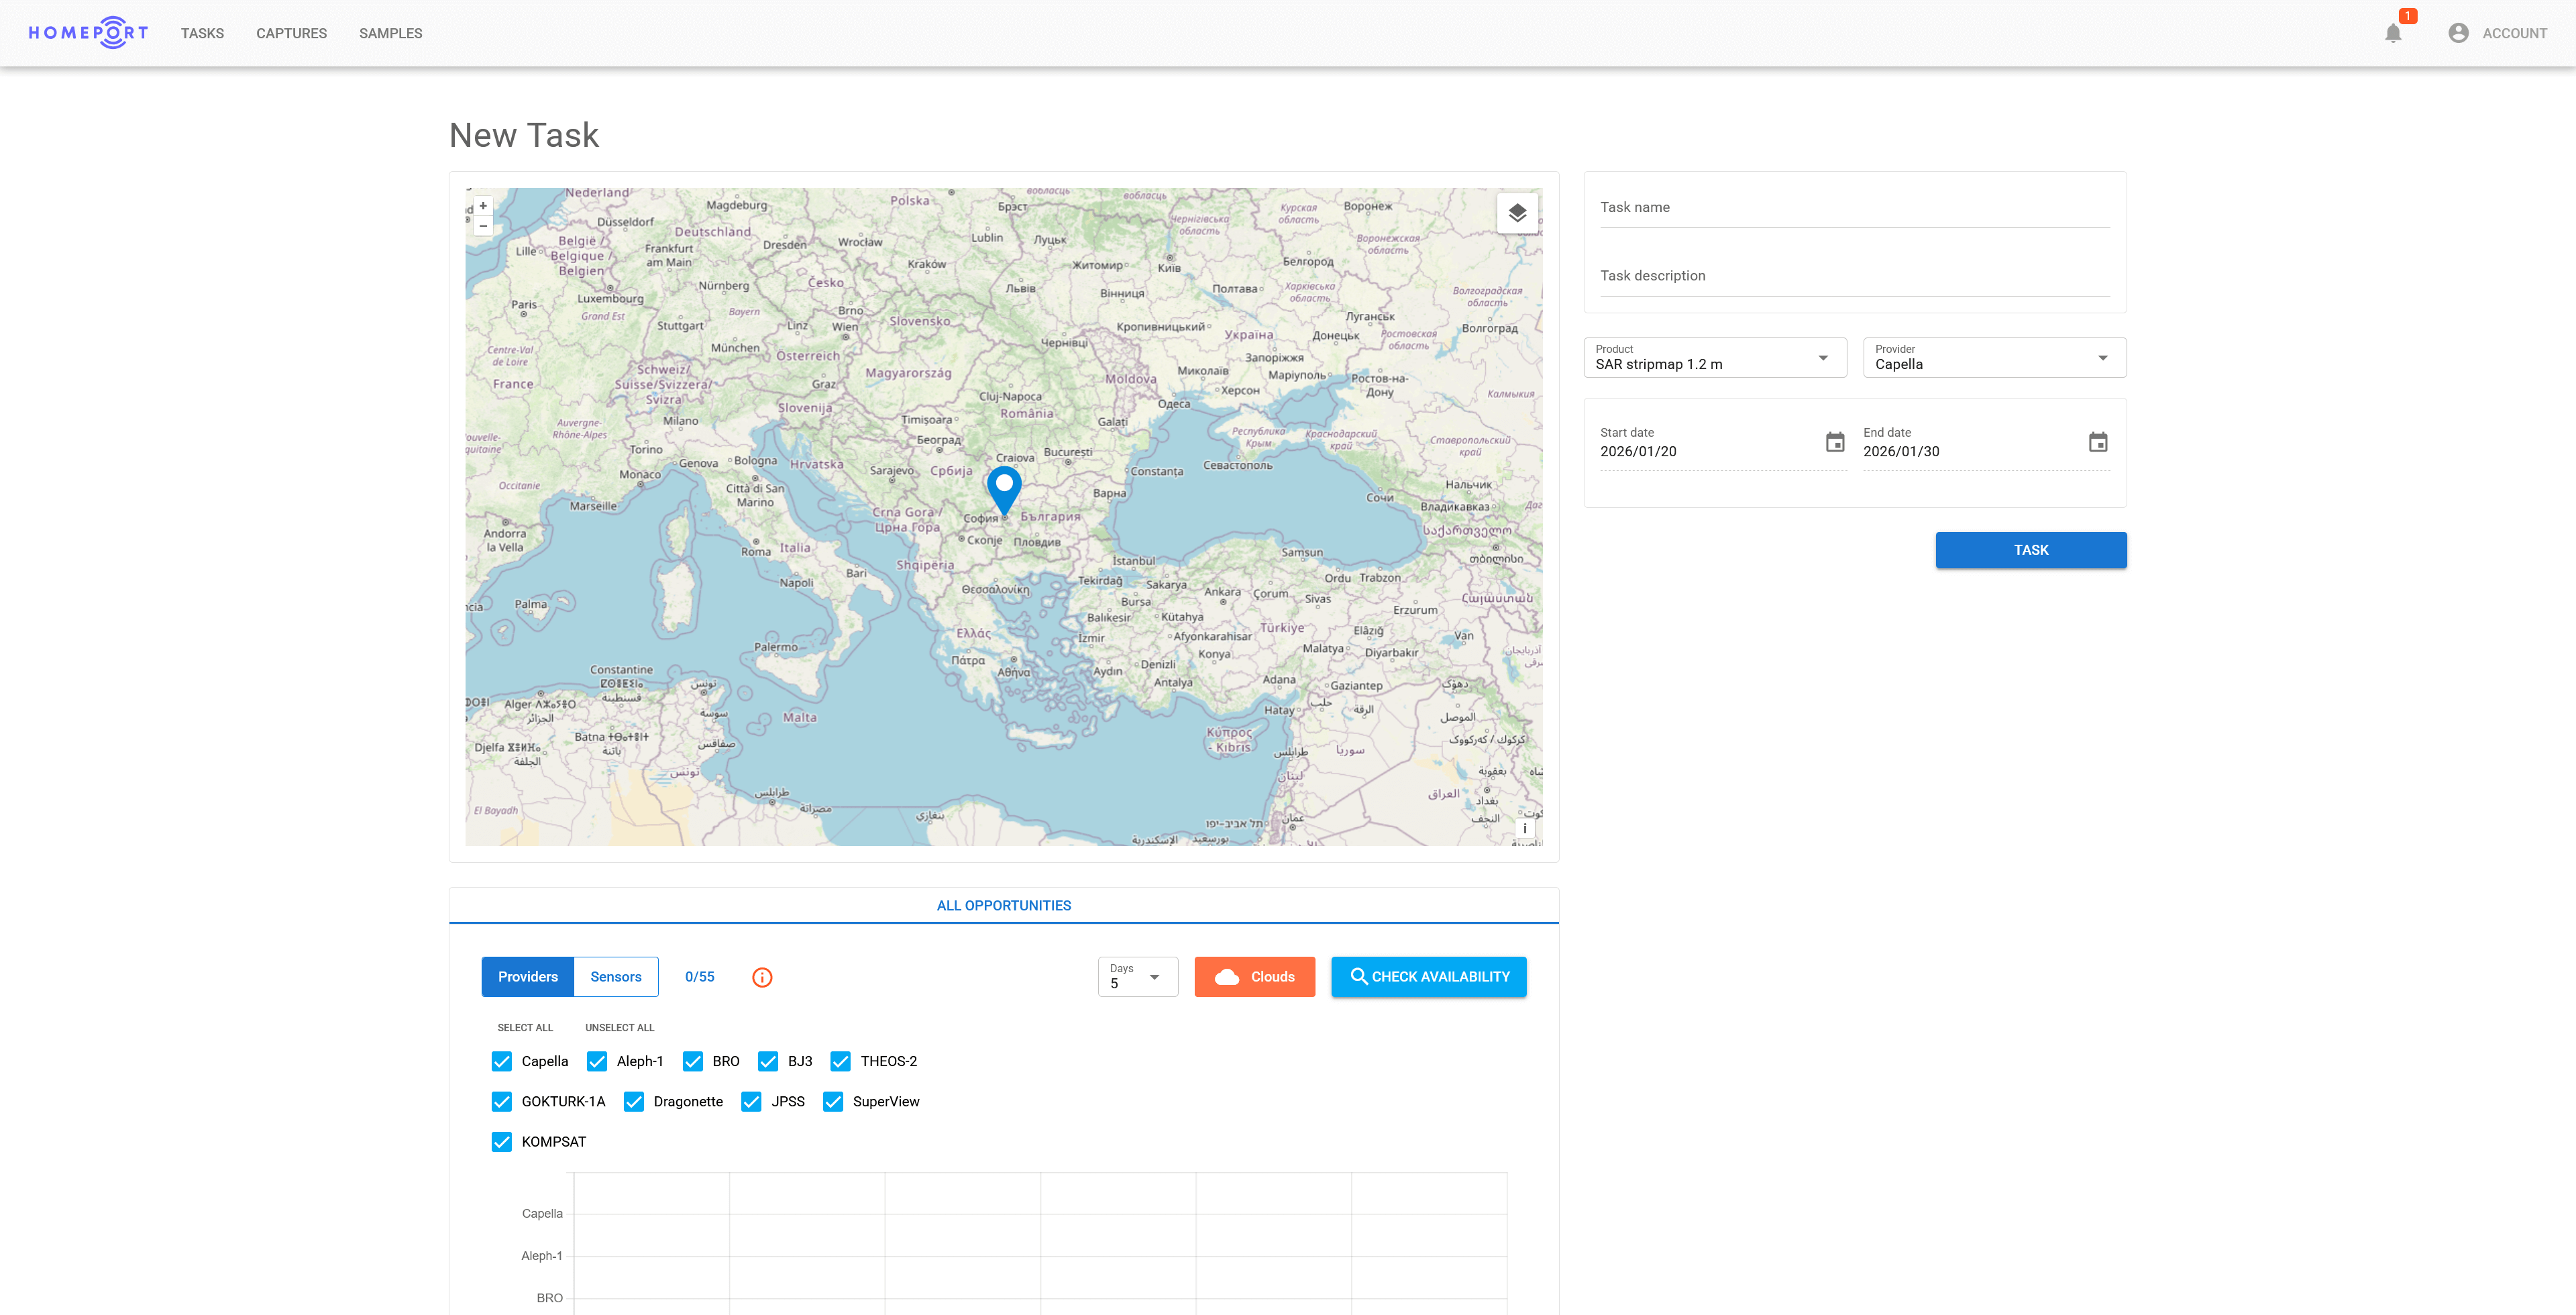Uncheck the Capella provider checkbox
Viewport: 2576px width, 1315px height.
pyautogui.click(x=502, y=1061)
